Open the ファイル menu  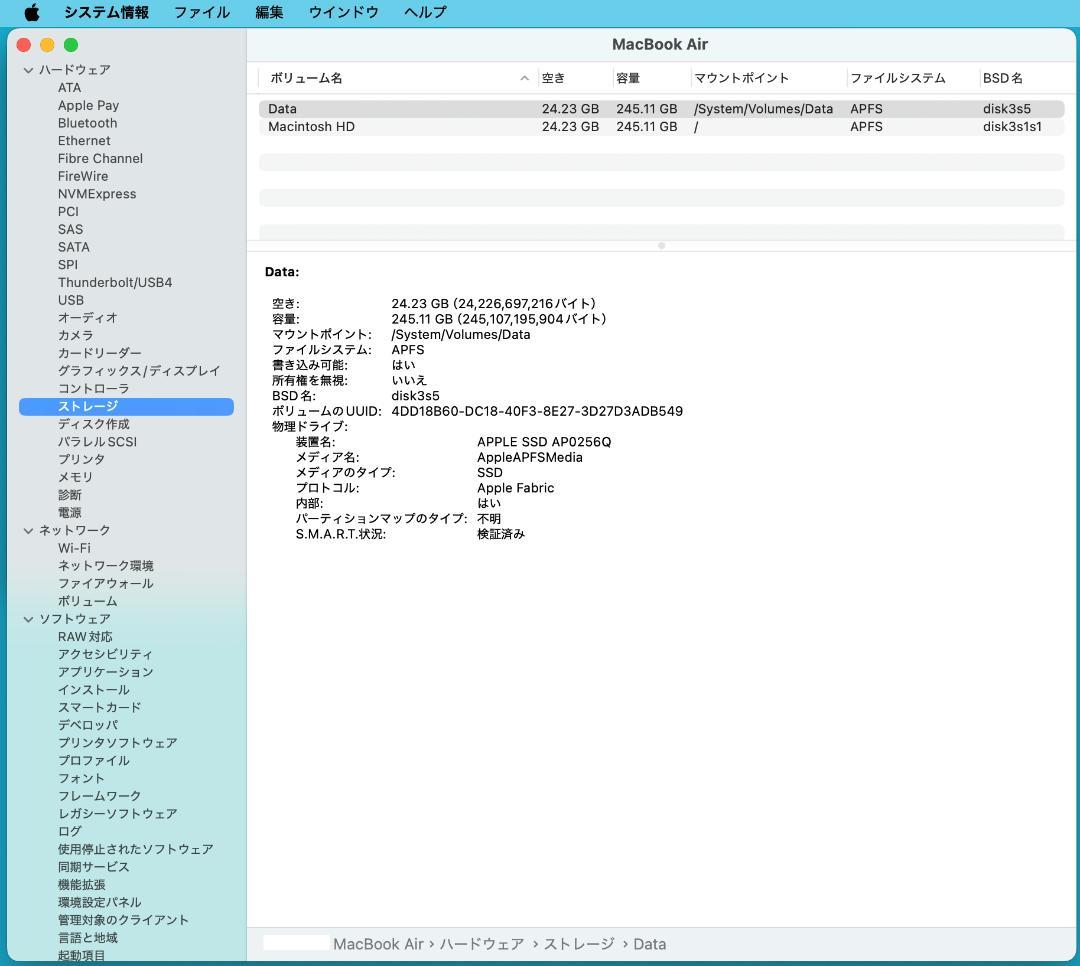pos(201,12)
